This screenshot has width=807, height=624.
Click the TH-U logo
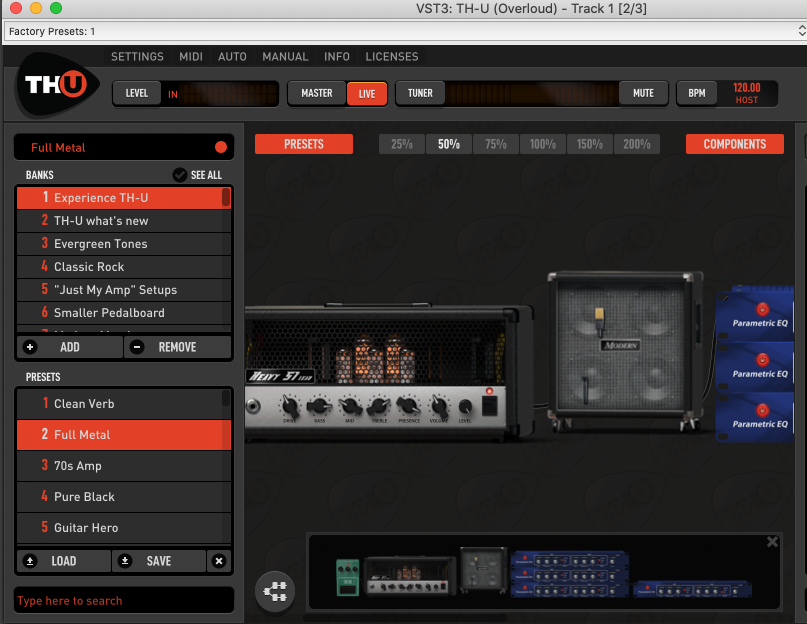pos(56,85)
